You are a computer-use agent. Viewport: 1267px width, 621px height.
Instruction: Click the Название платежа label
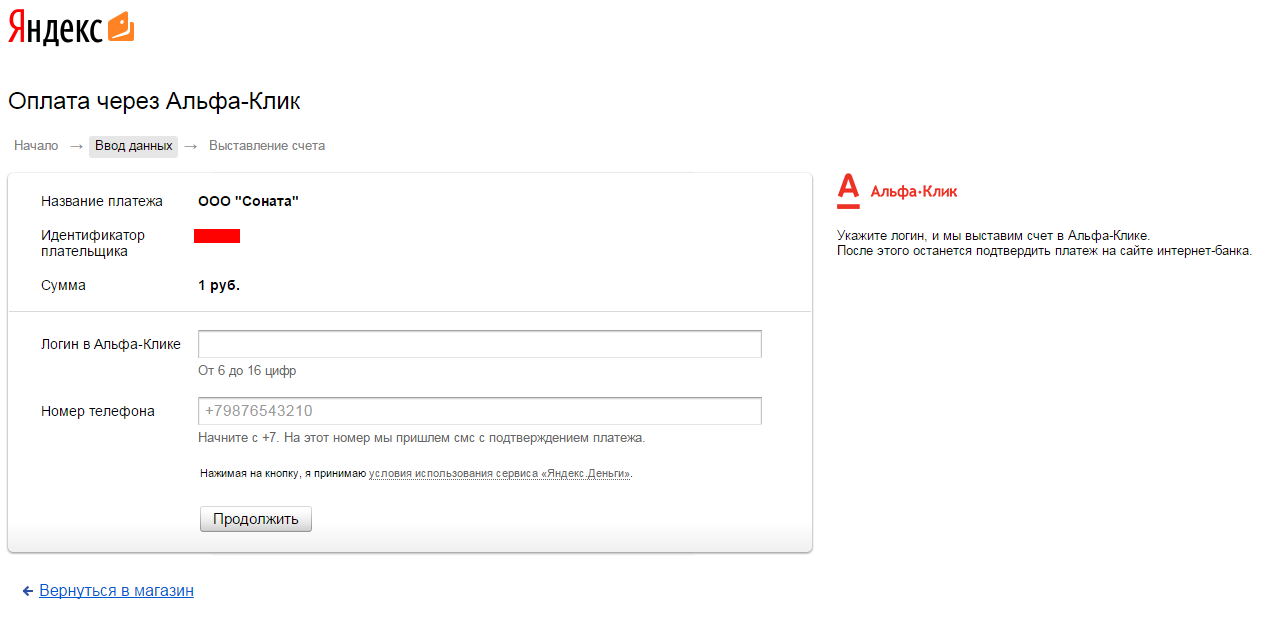pyautogui.click(x=101, y=201)
